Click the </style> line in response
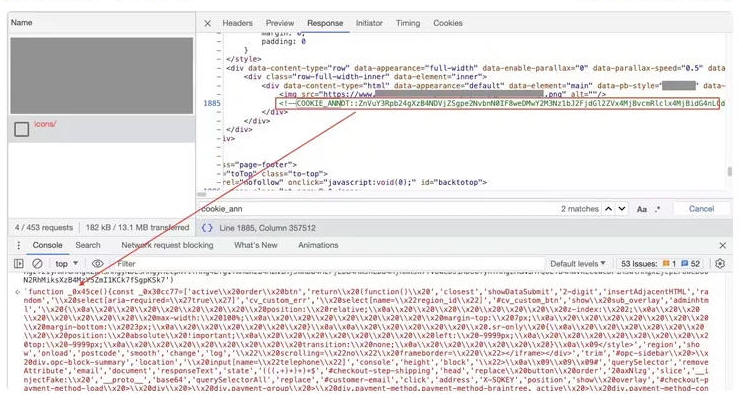 click(244, 59)
